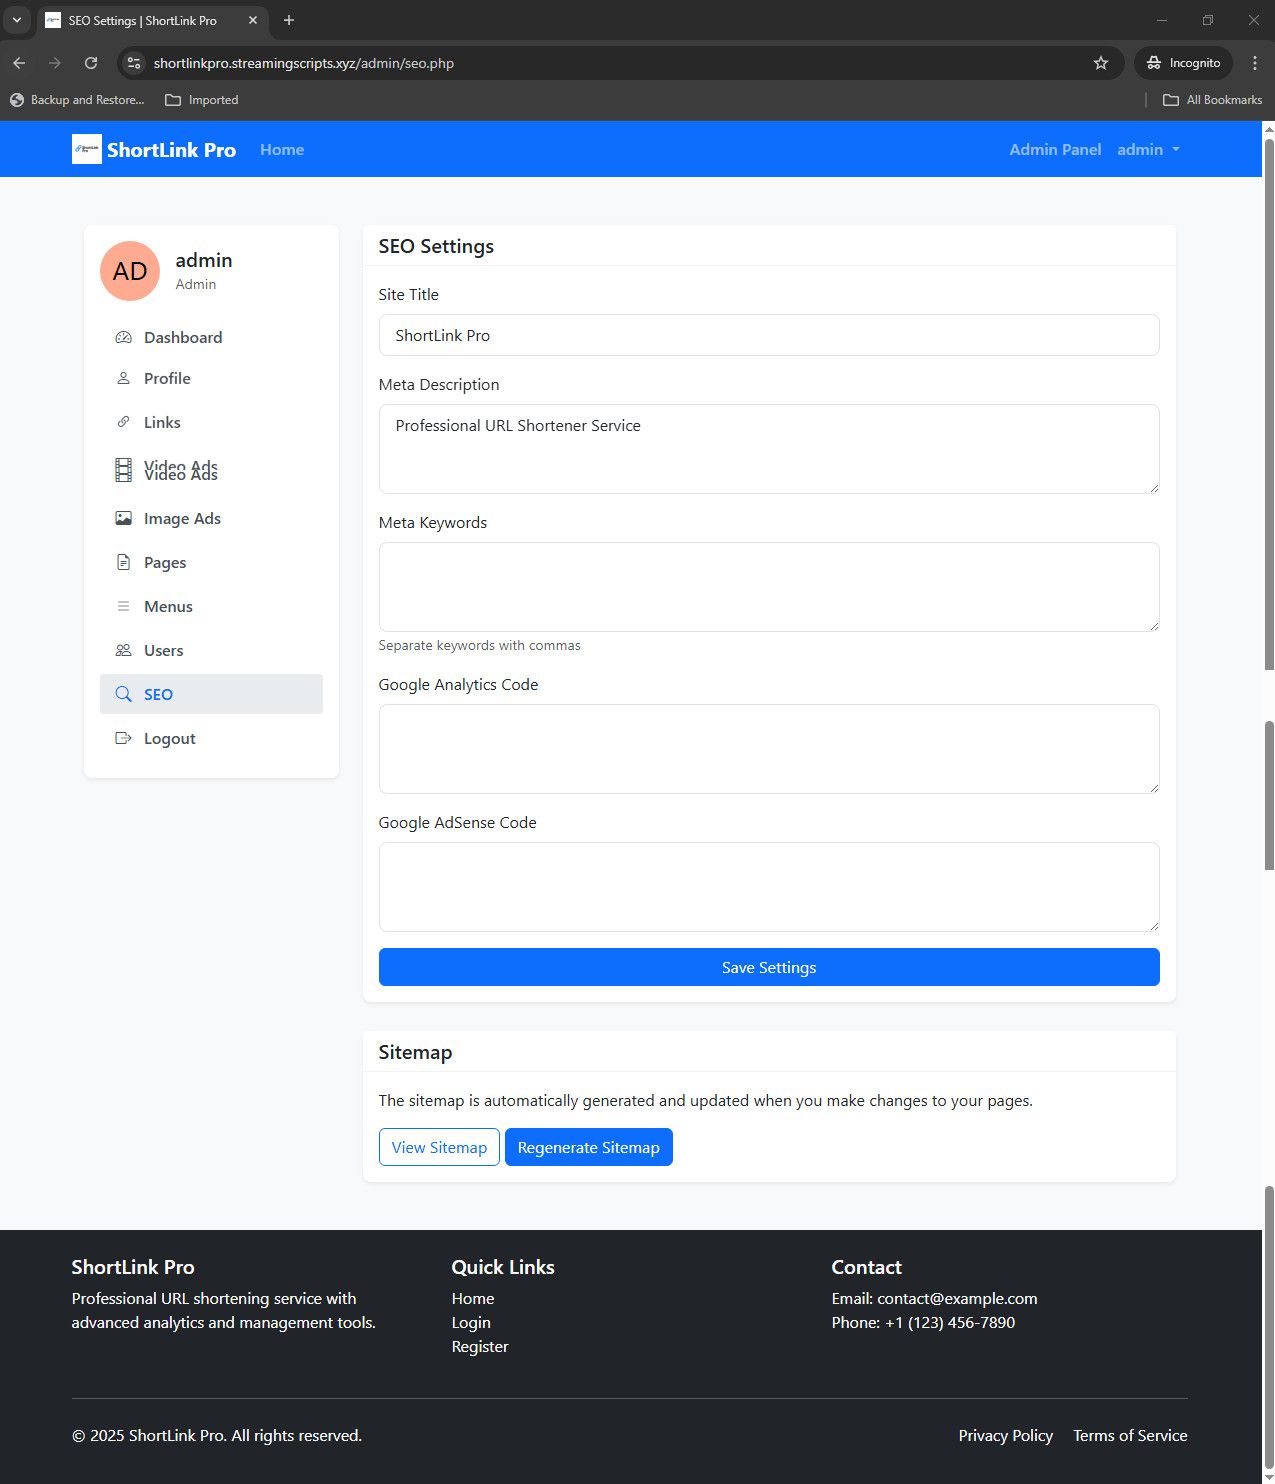Screen dimensions: 1275x1484
Task: Click the Links chain icon in the sidebar
Action: tap(123, 422)
